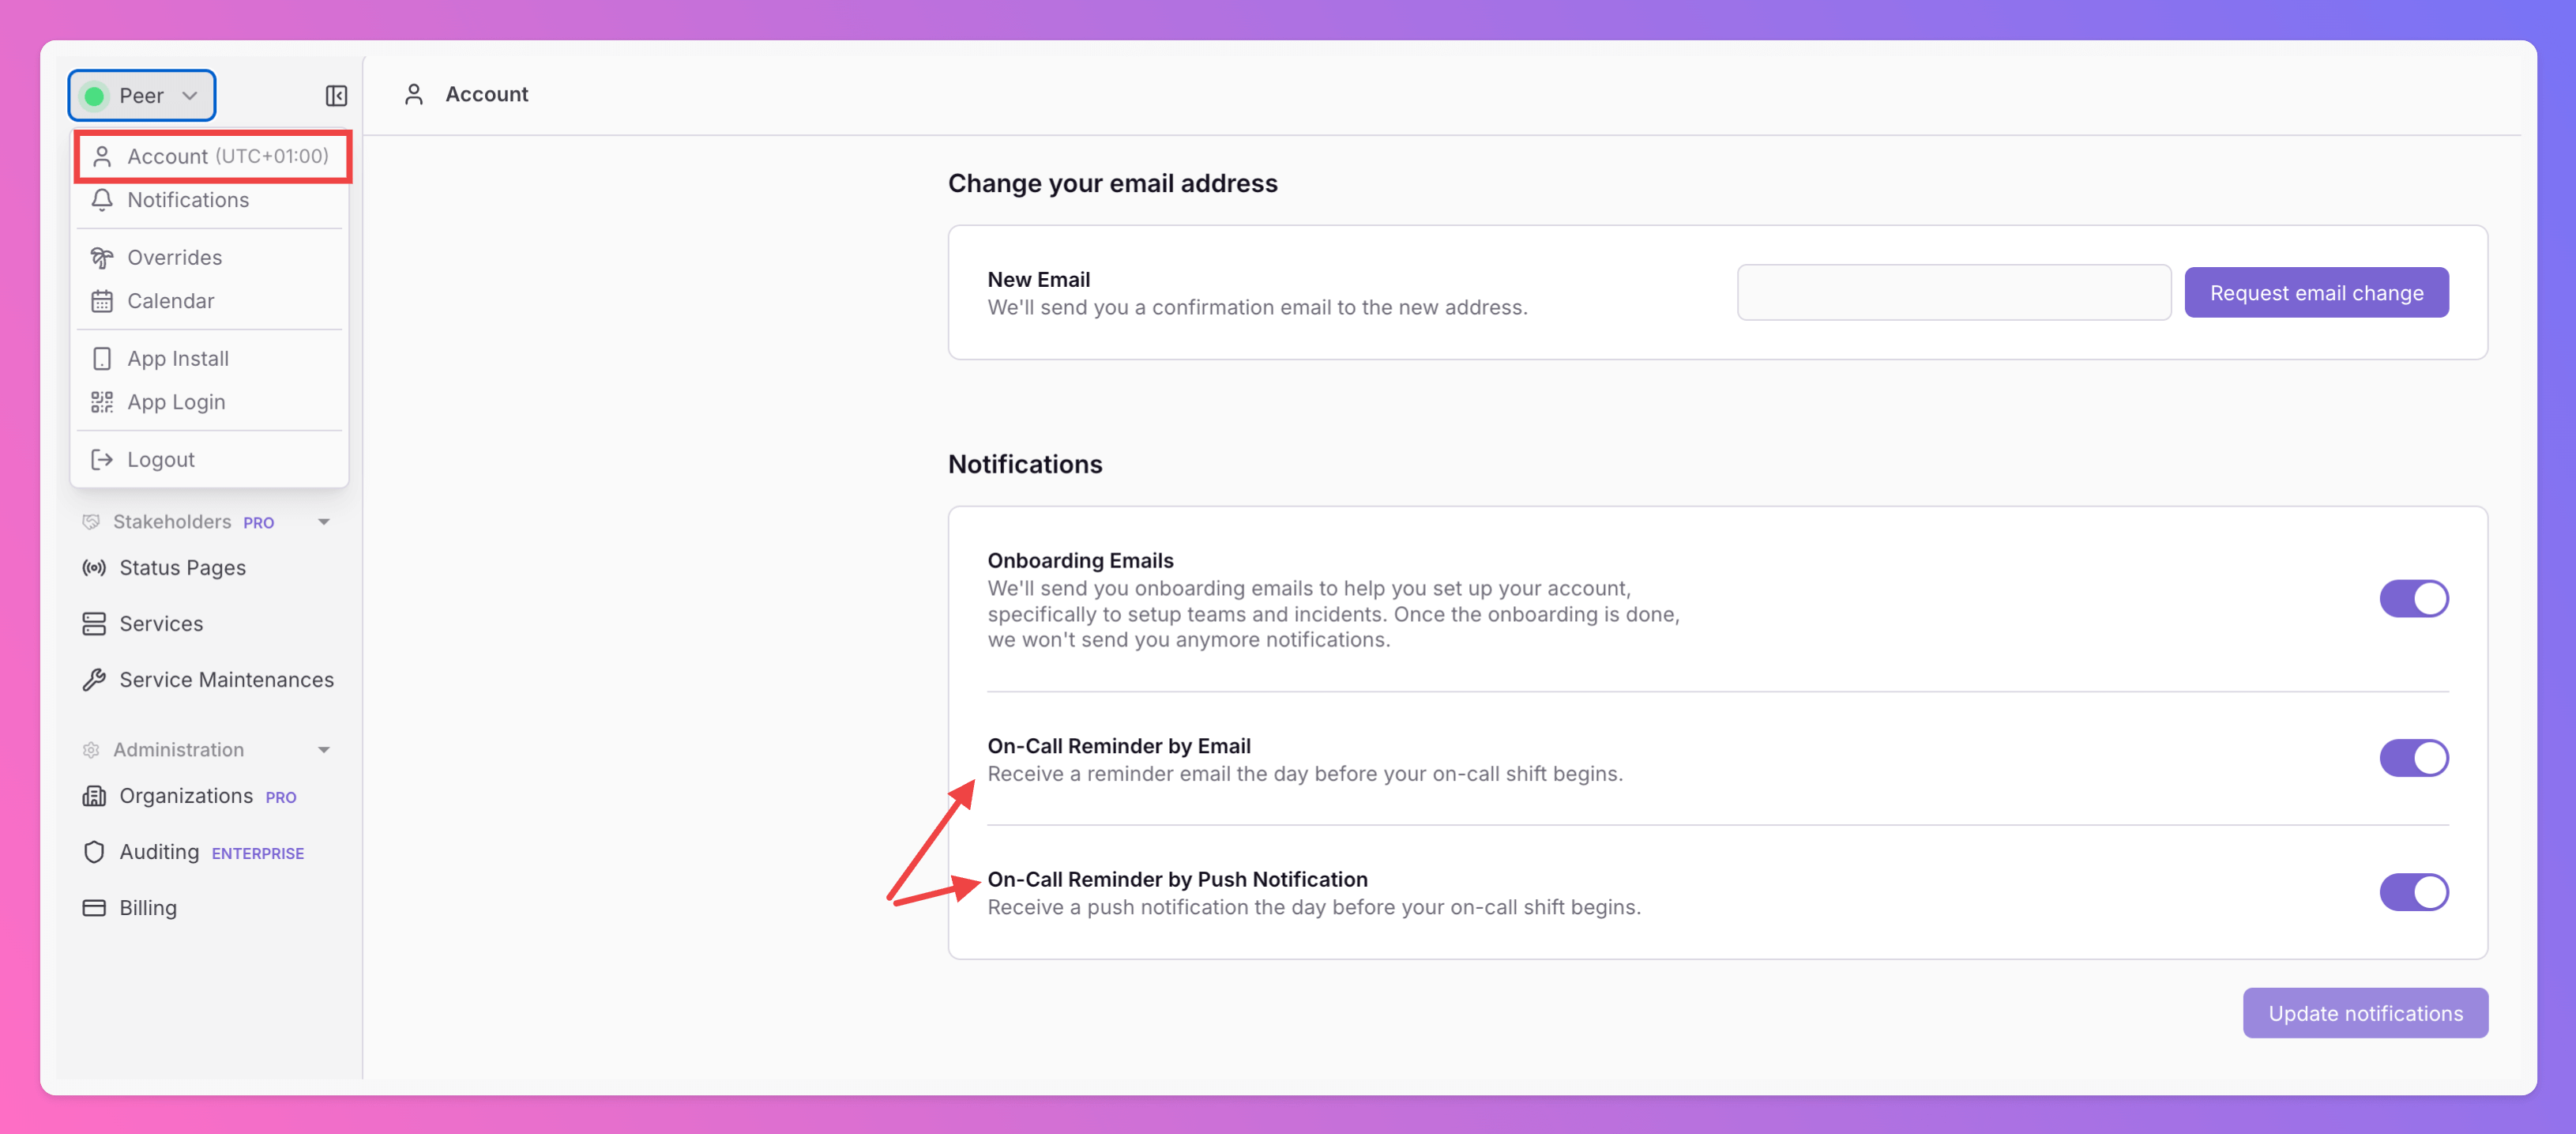Click the Logout arrow icon
This screenshot has height=1134, width=2576.
pyautogui.click(x=102, y=460)
